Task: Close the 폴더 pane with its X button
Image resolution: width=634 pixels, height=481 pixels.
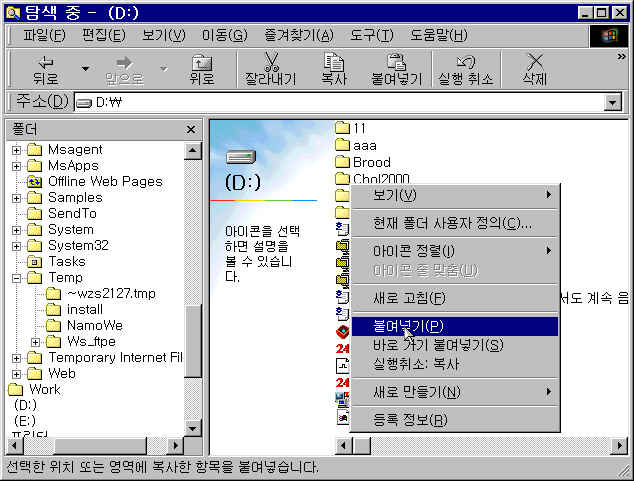Action: (191, 130)
